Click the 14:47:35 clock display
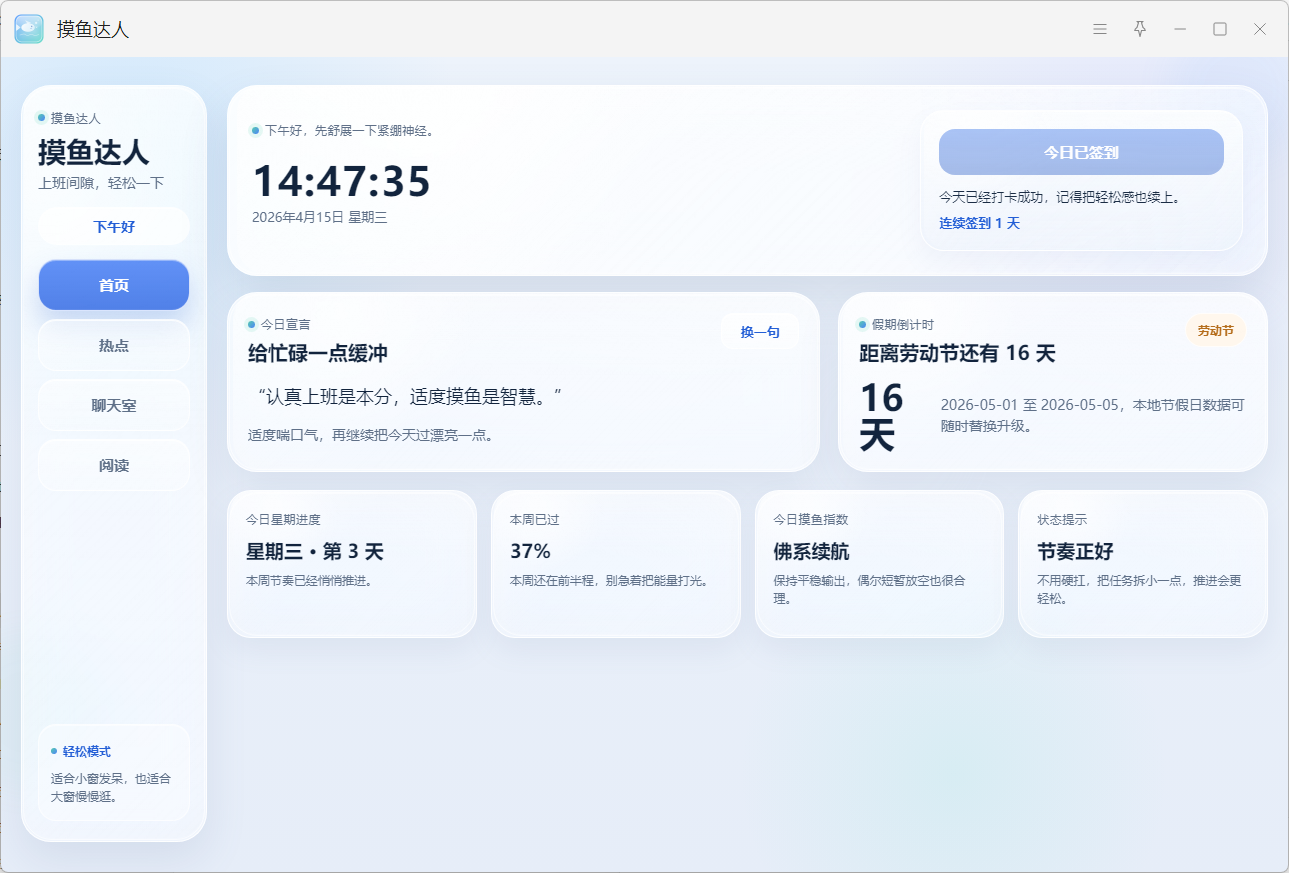Screen dimensions: 1289x873 341,181
